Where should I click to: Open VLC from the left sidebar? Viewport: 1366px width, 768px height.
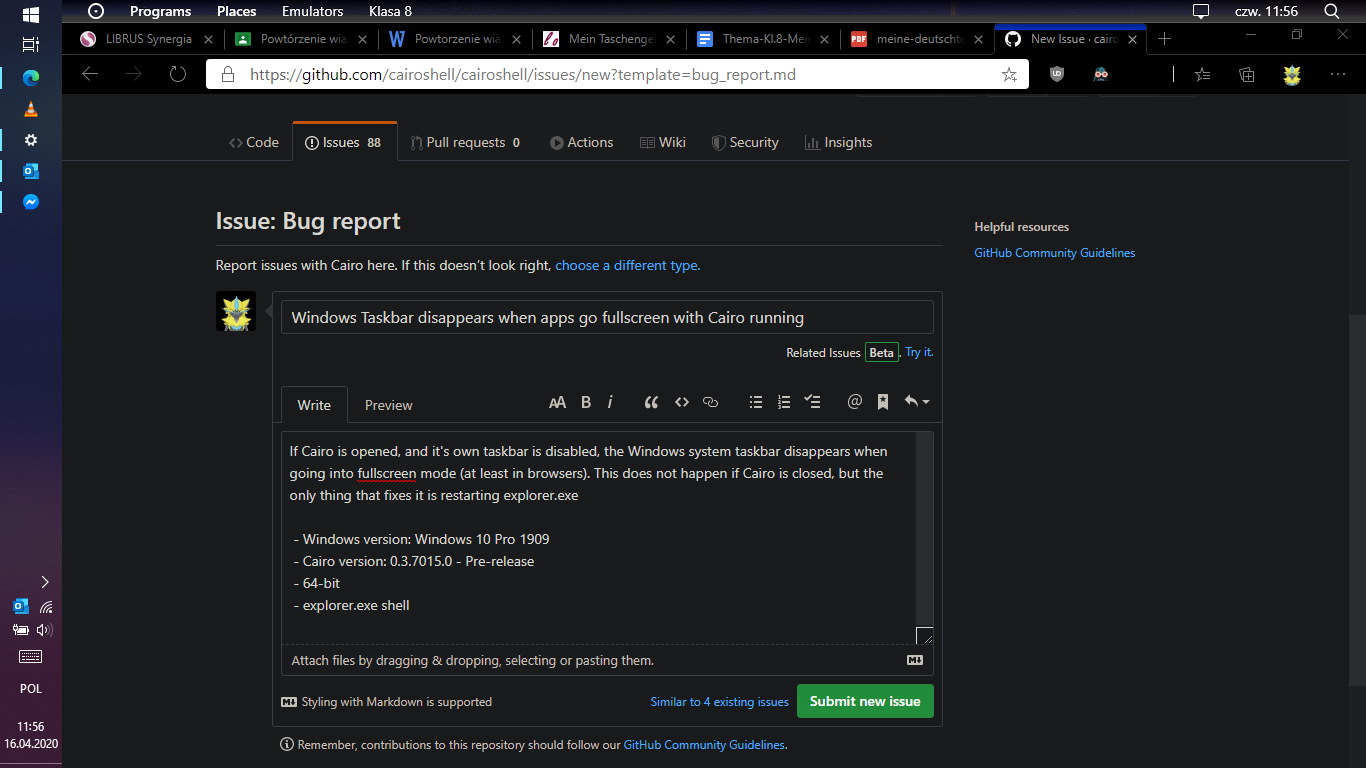30,110
